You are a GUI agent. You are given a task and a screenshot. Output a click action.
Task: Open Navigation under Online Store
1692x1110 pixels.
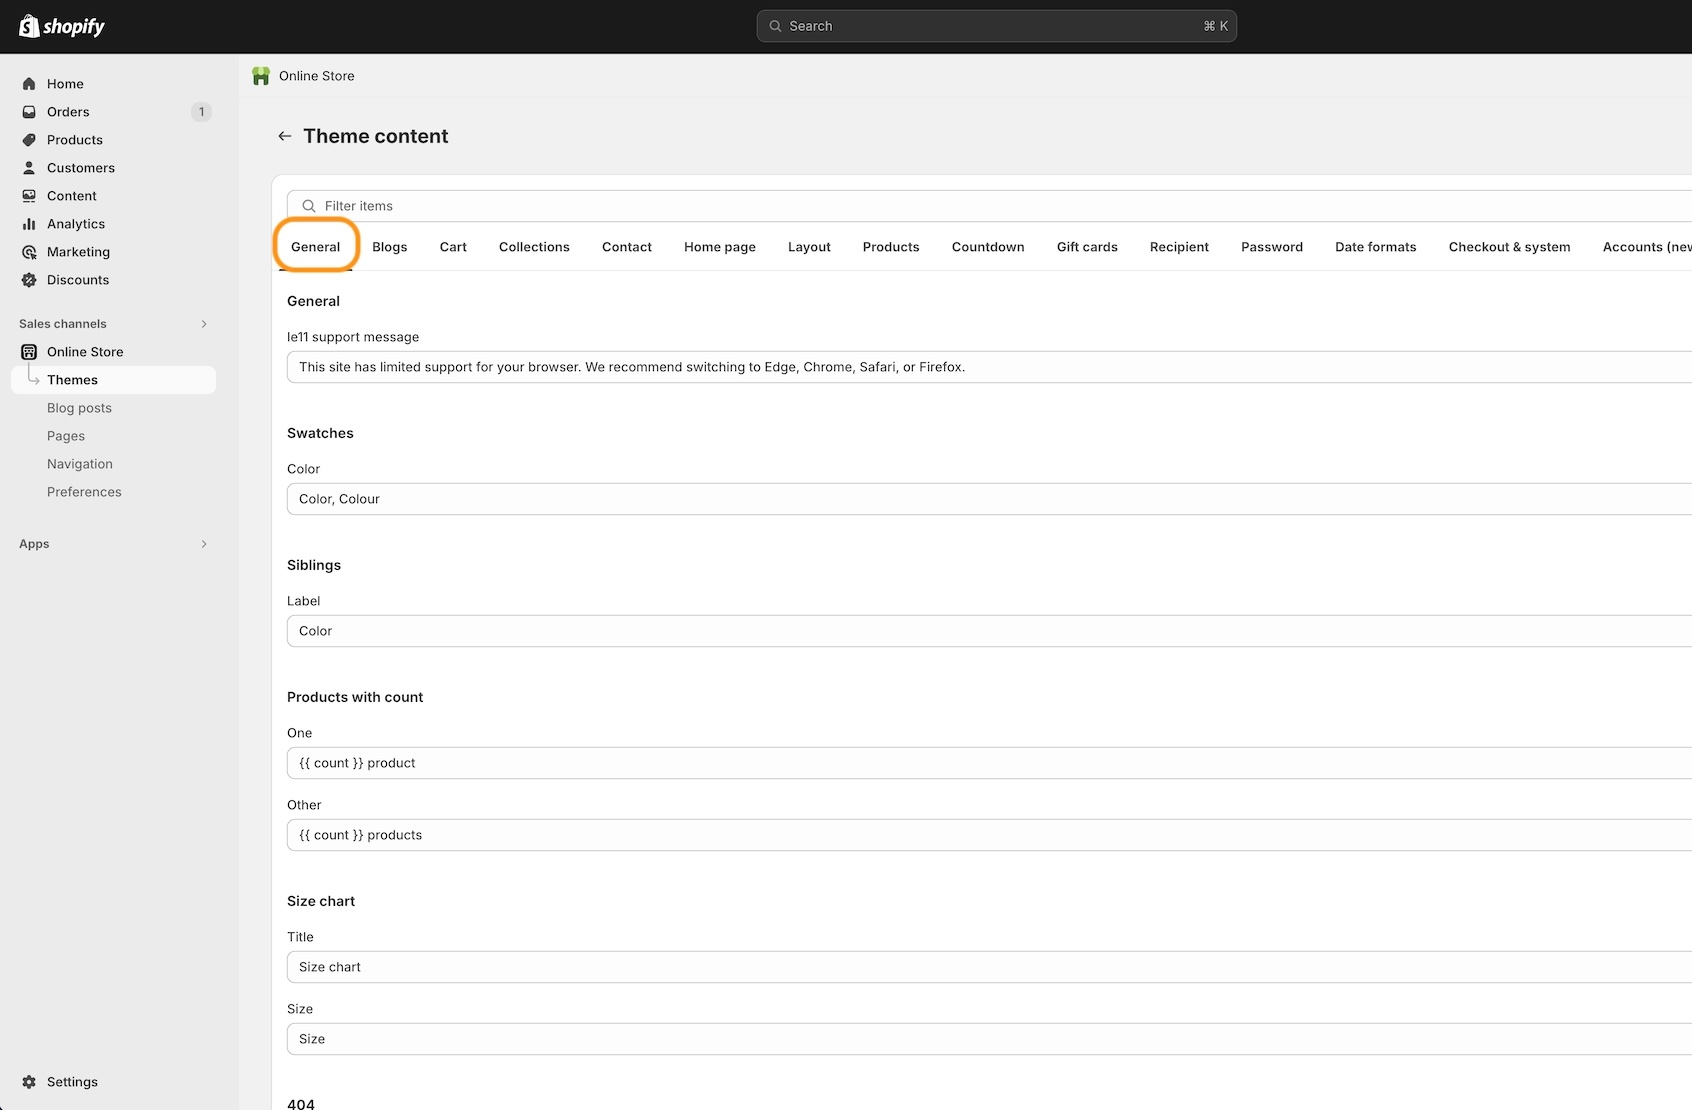[80, 464]
